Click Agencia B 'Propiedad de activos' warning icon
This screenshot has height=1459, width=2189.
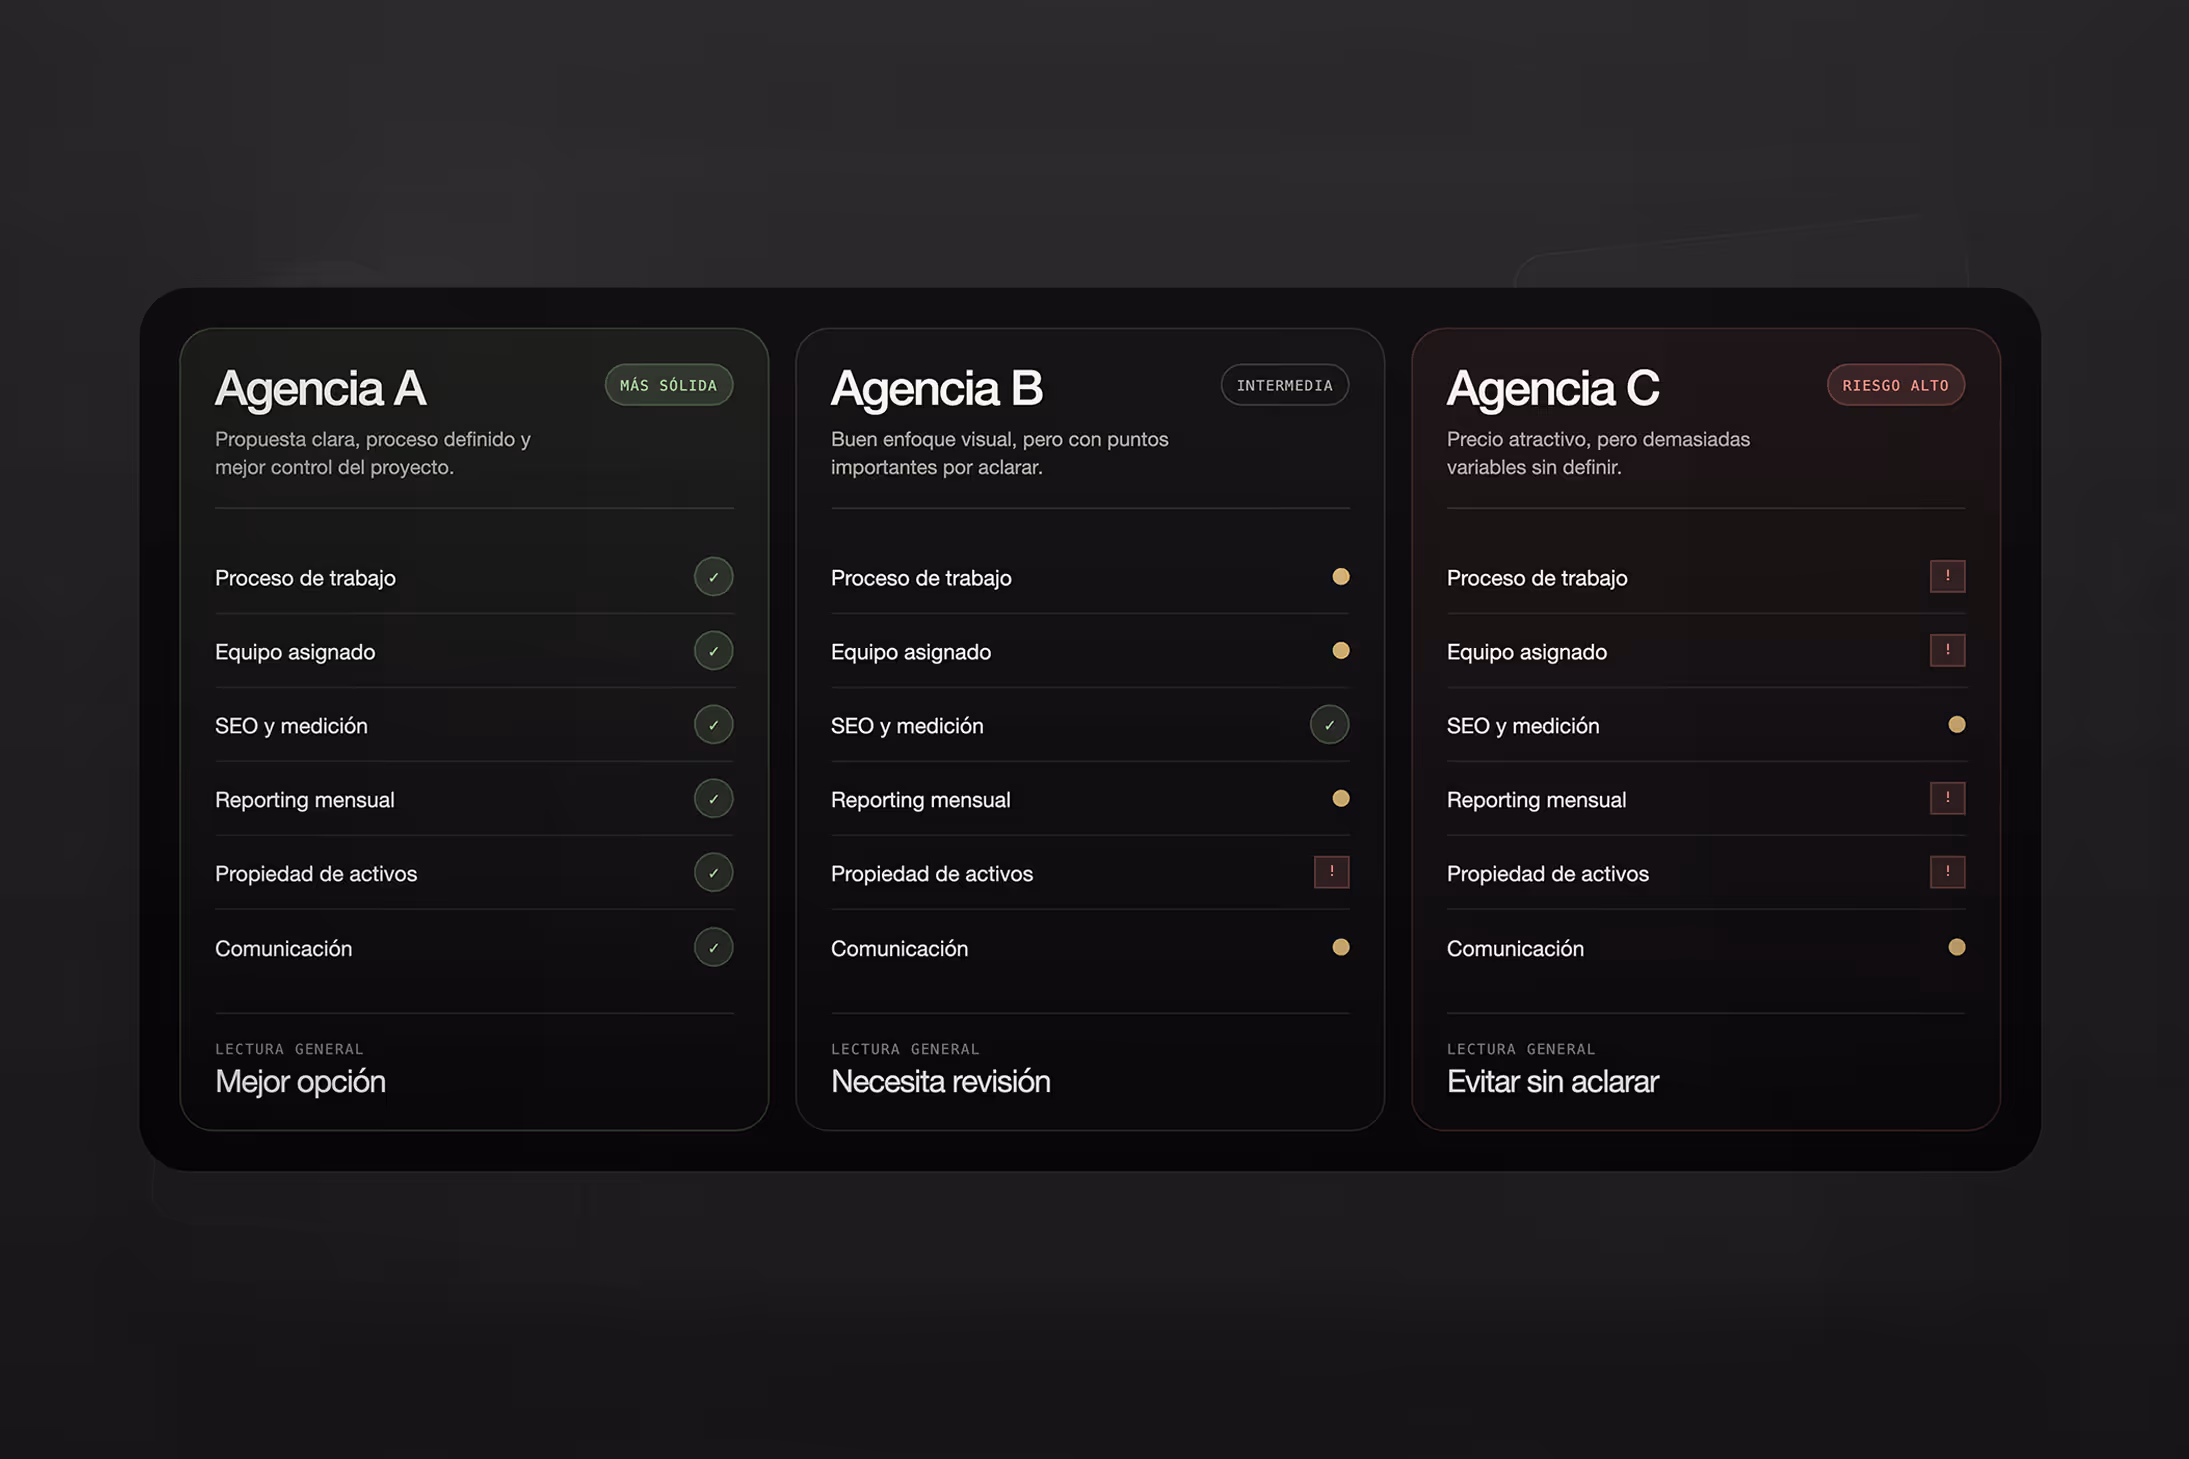(1331, 872)
